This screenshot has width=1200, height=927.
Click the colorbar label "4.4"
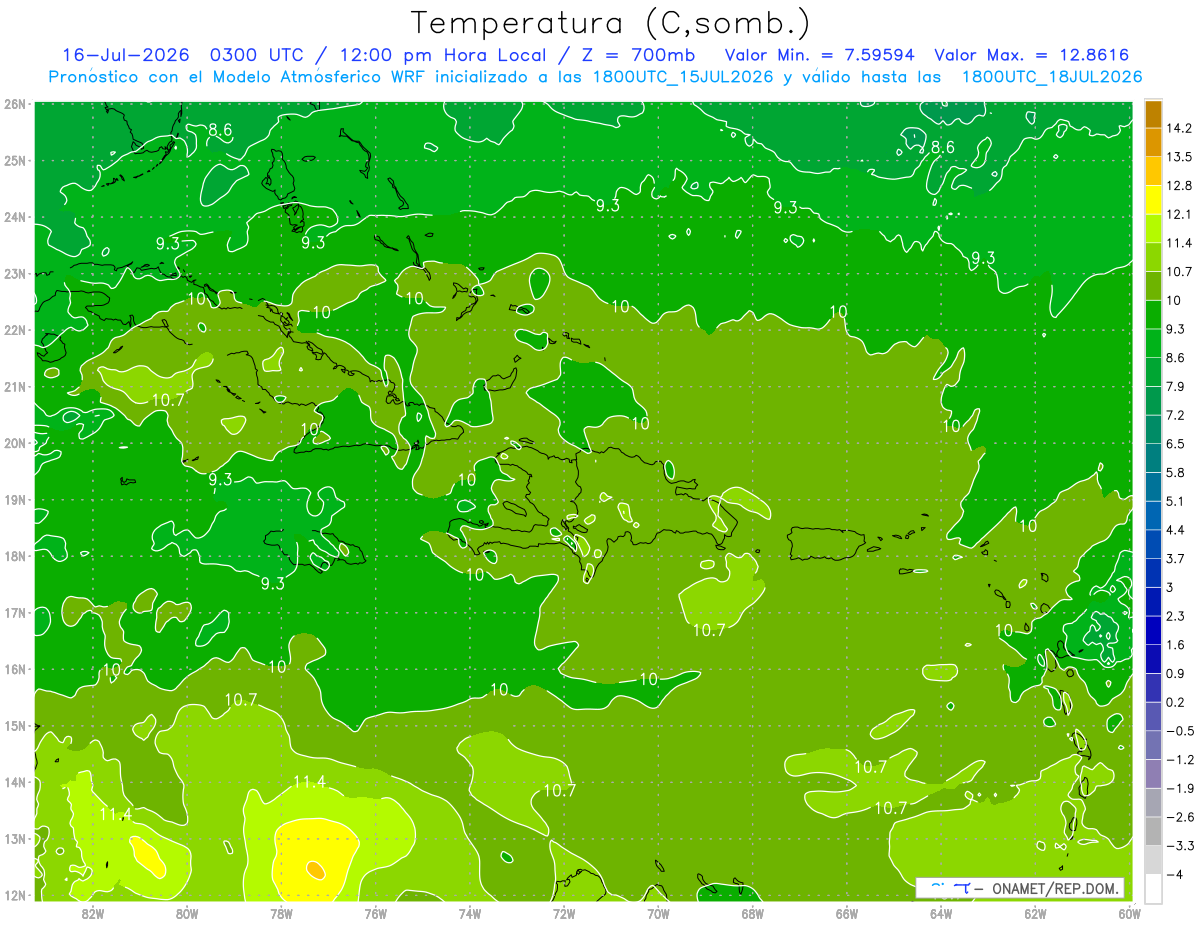(1176, 530)
